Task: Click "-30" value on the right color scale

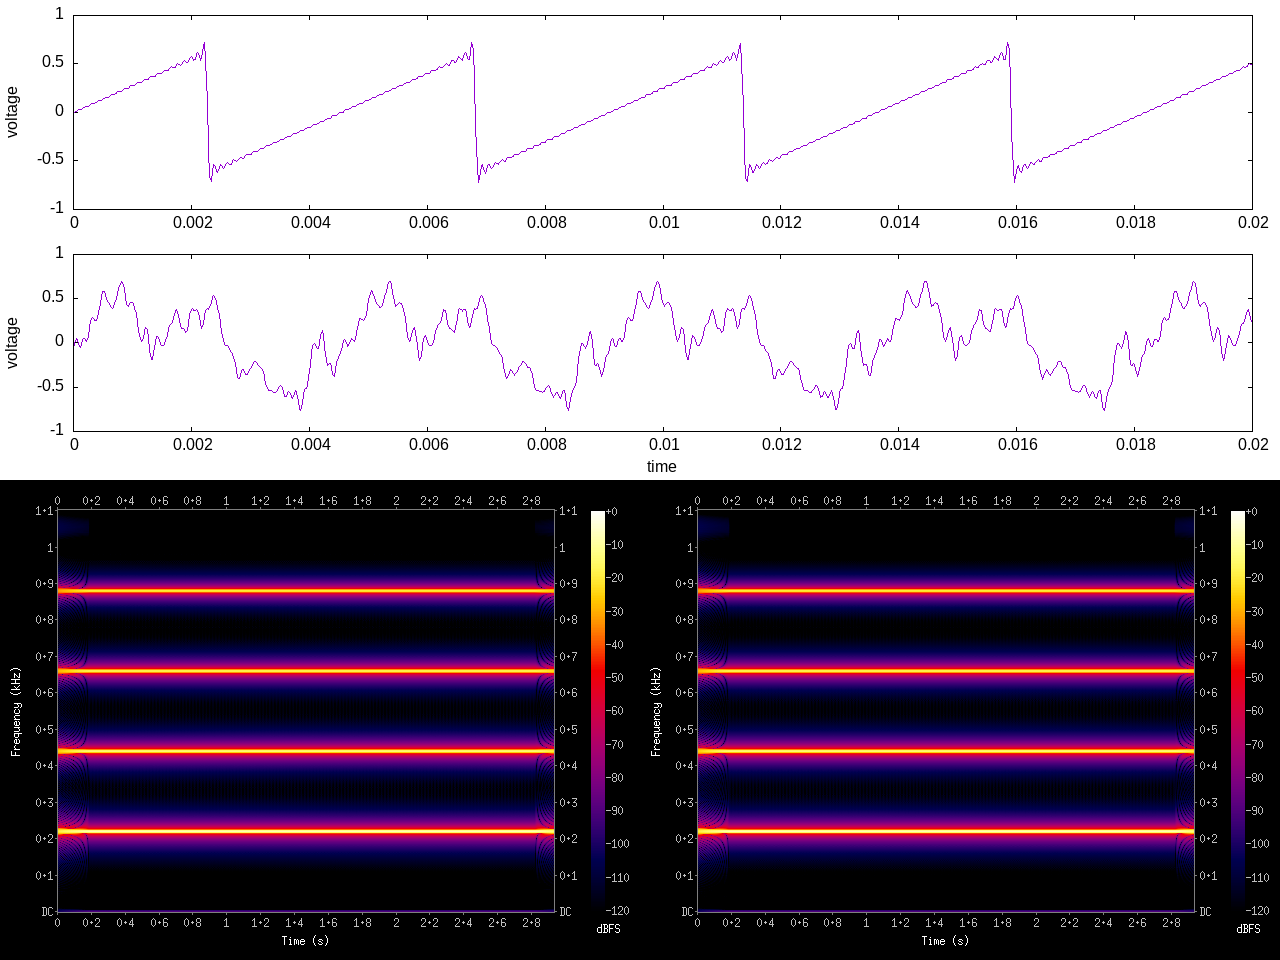Action: 1255,611
